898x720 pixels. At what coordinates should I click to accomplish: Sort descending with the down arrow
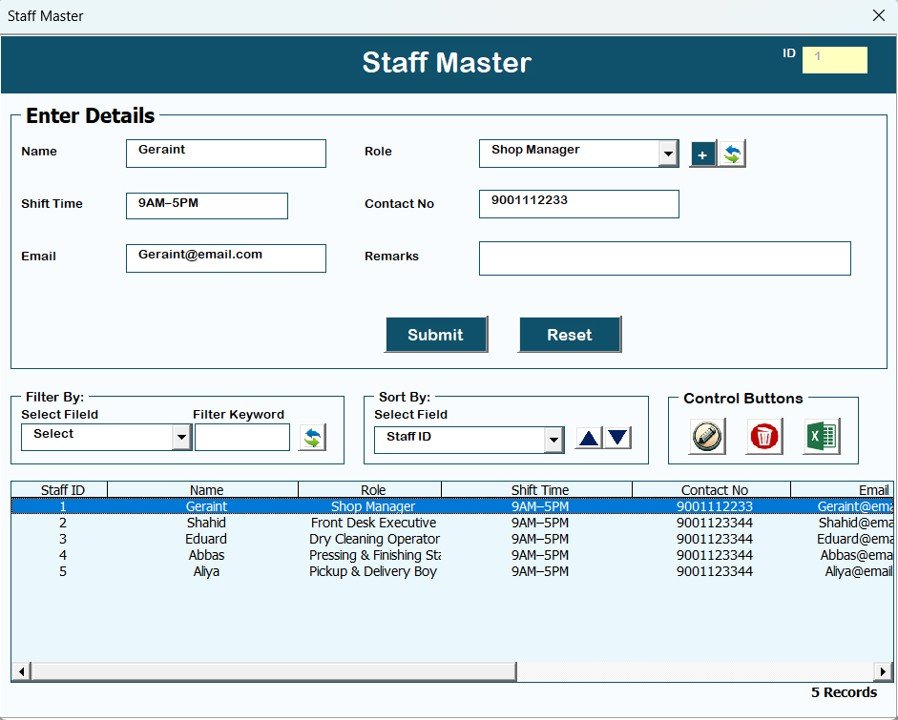pos(618,437)
